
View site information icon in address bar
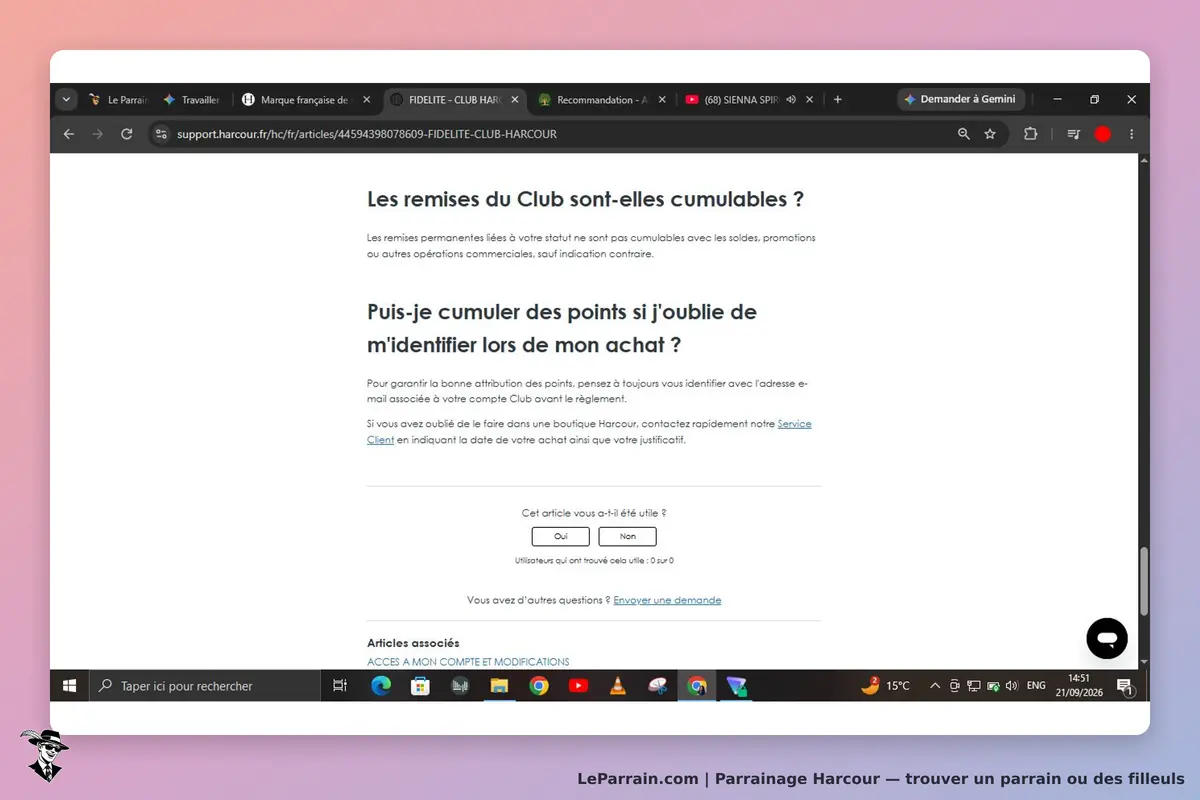pyautogui.click(x=162, y=134)
